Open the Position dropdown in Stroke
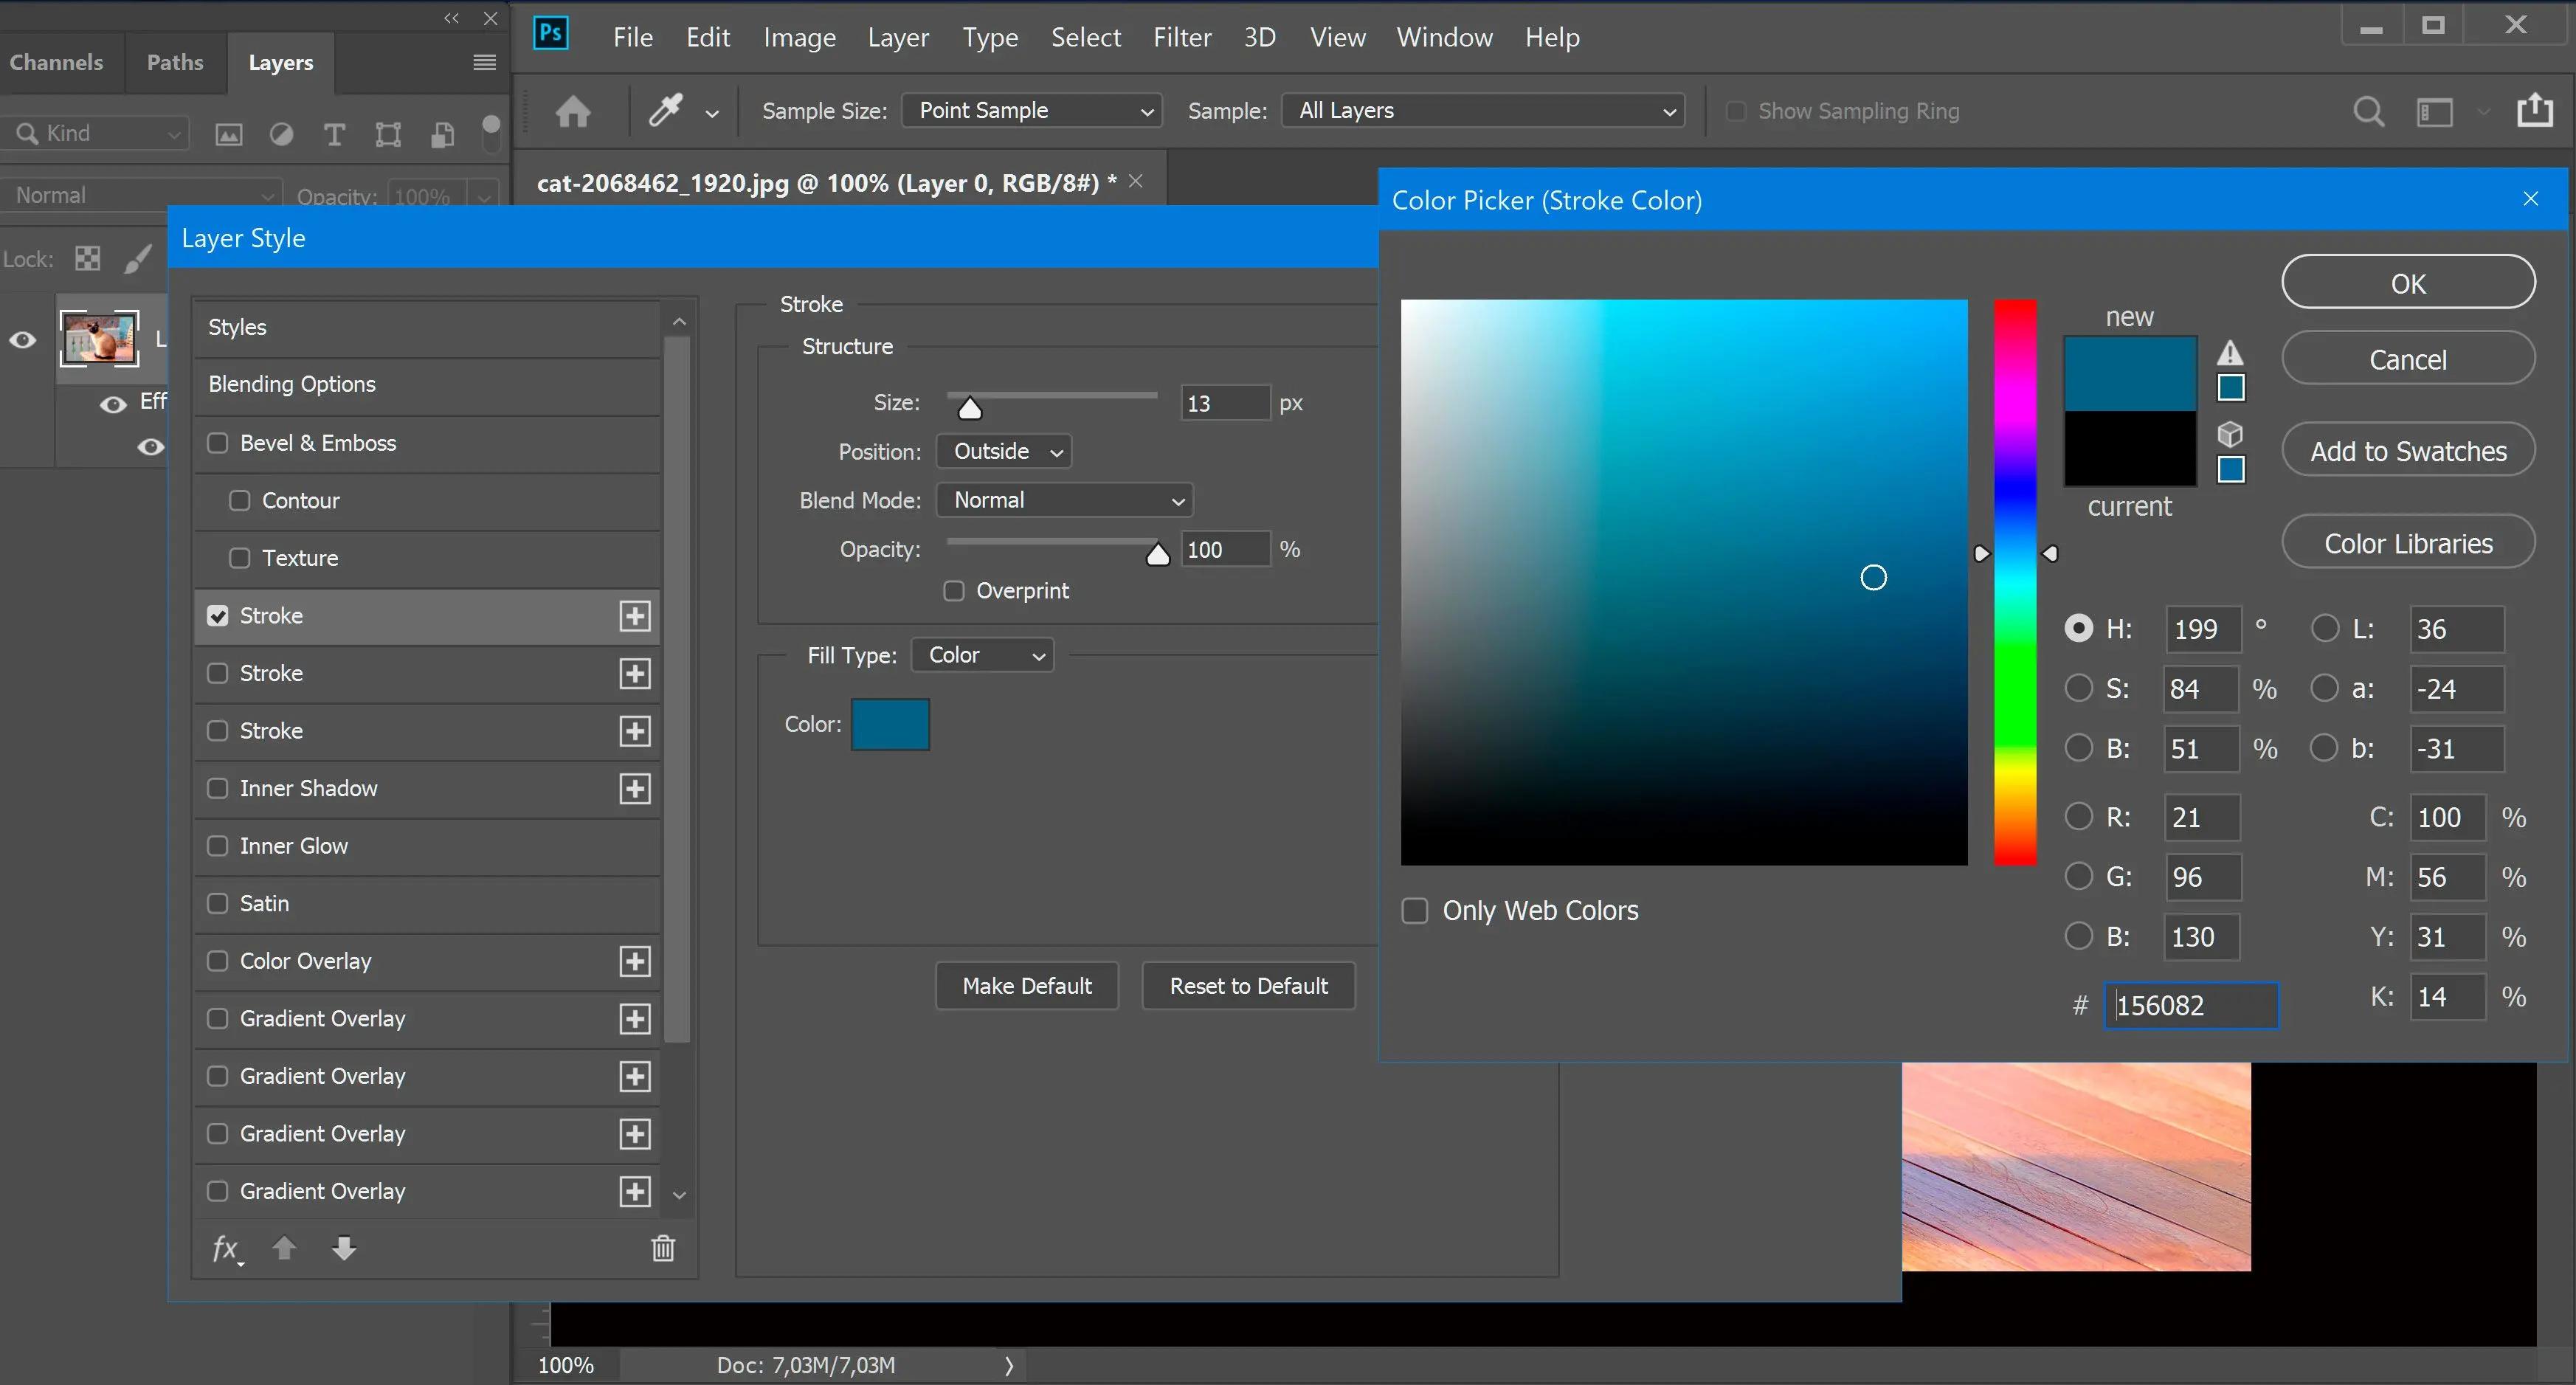 click(1004, 450)
